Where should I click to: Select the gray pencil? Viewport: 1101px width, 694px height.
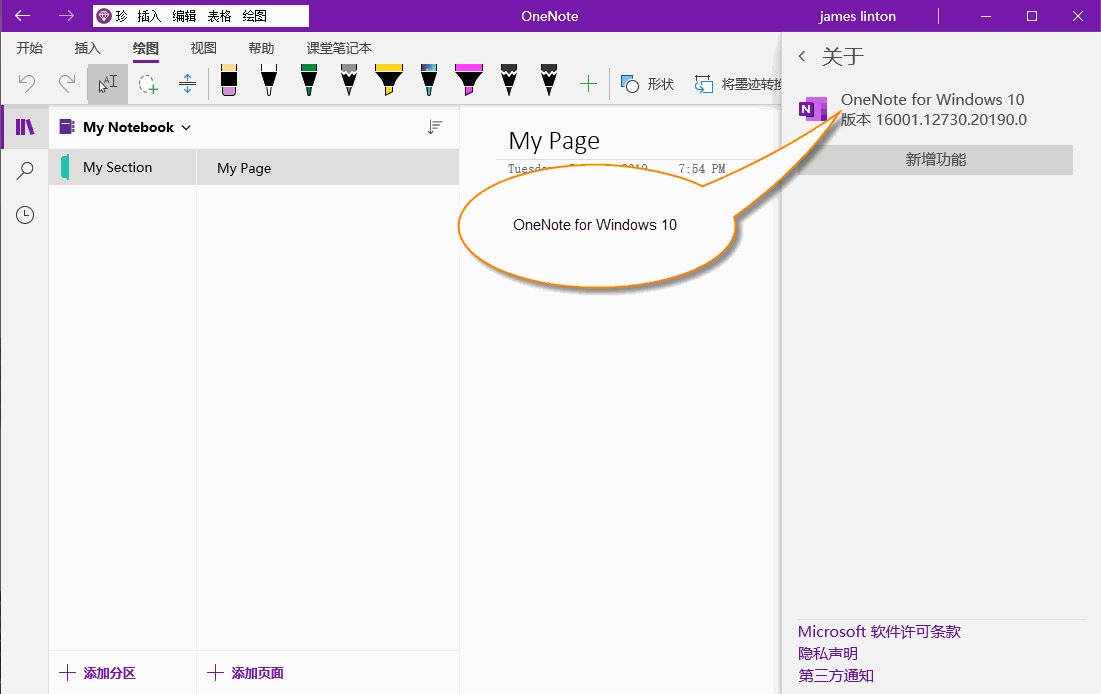click(x=349, y=80)
